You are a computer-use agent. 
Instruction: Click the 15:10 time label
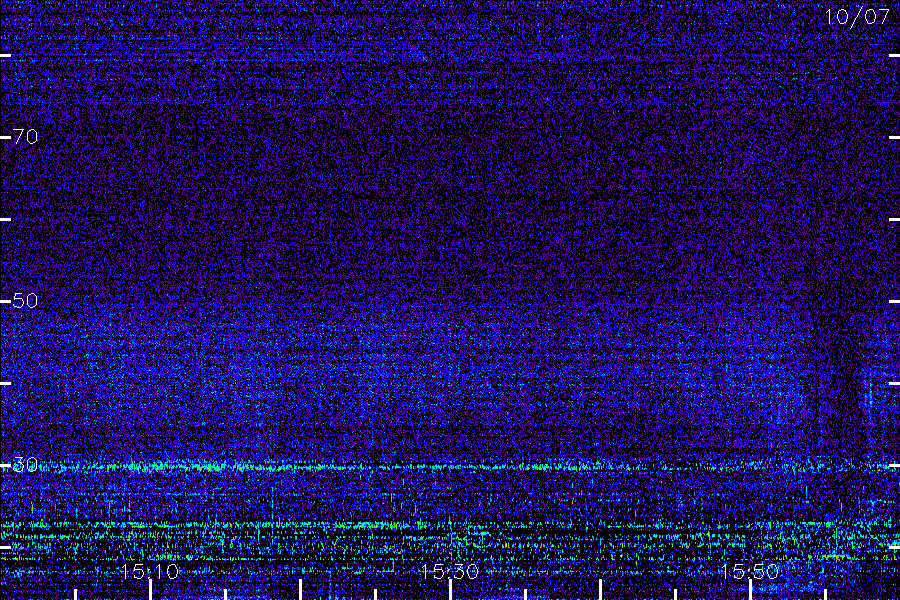tap(150, 571)
